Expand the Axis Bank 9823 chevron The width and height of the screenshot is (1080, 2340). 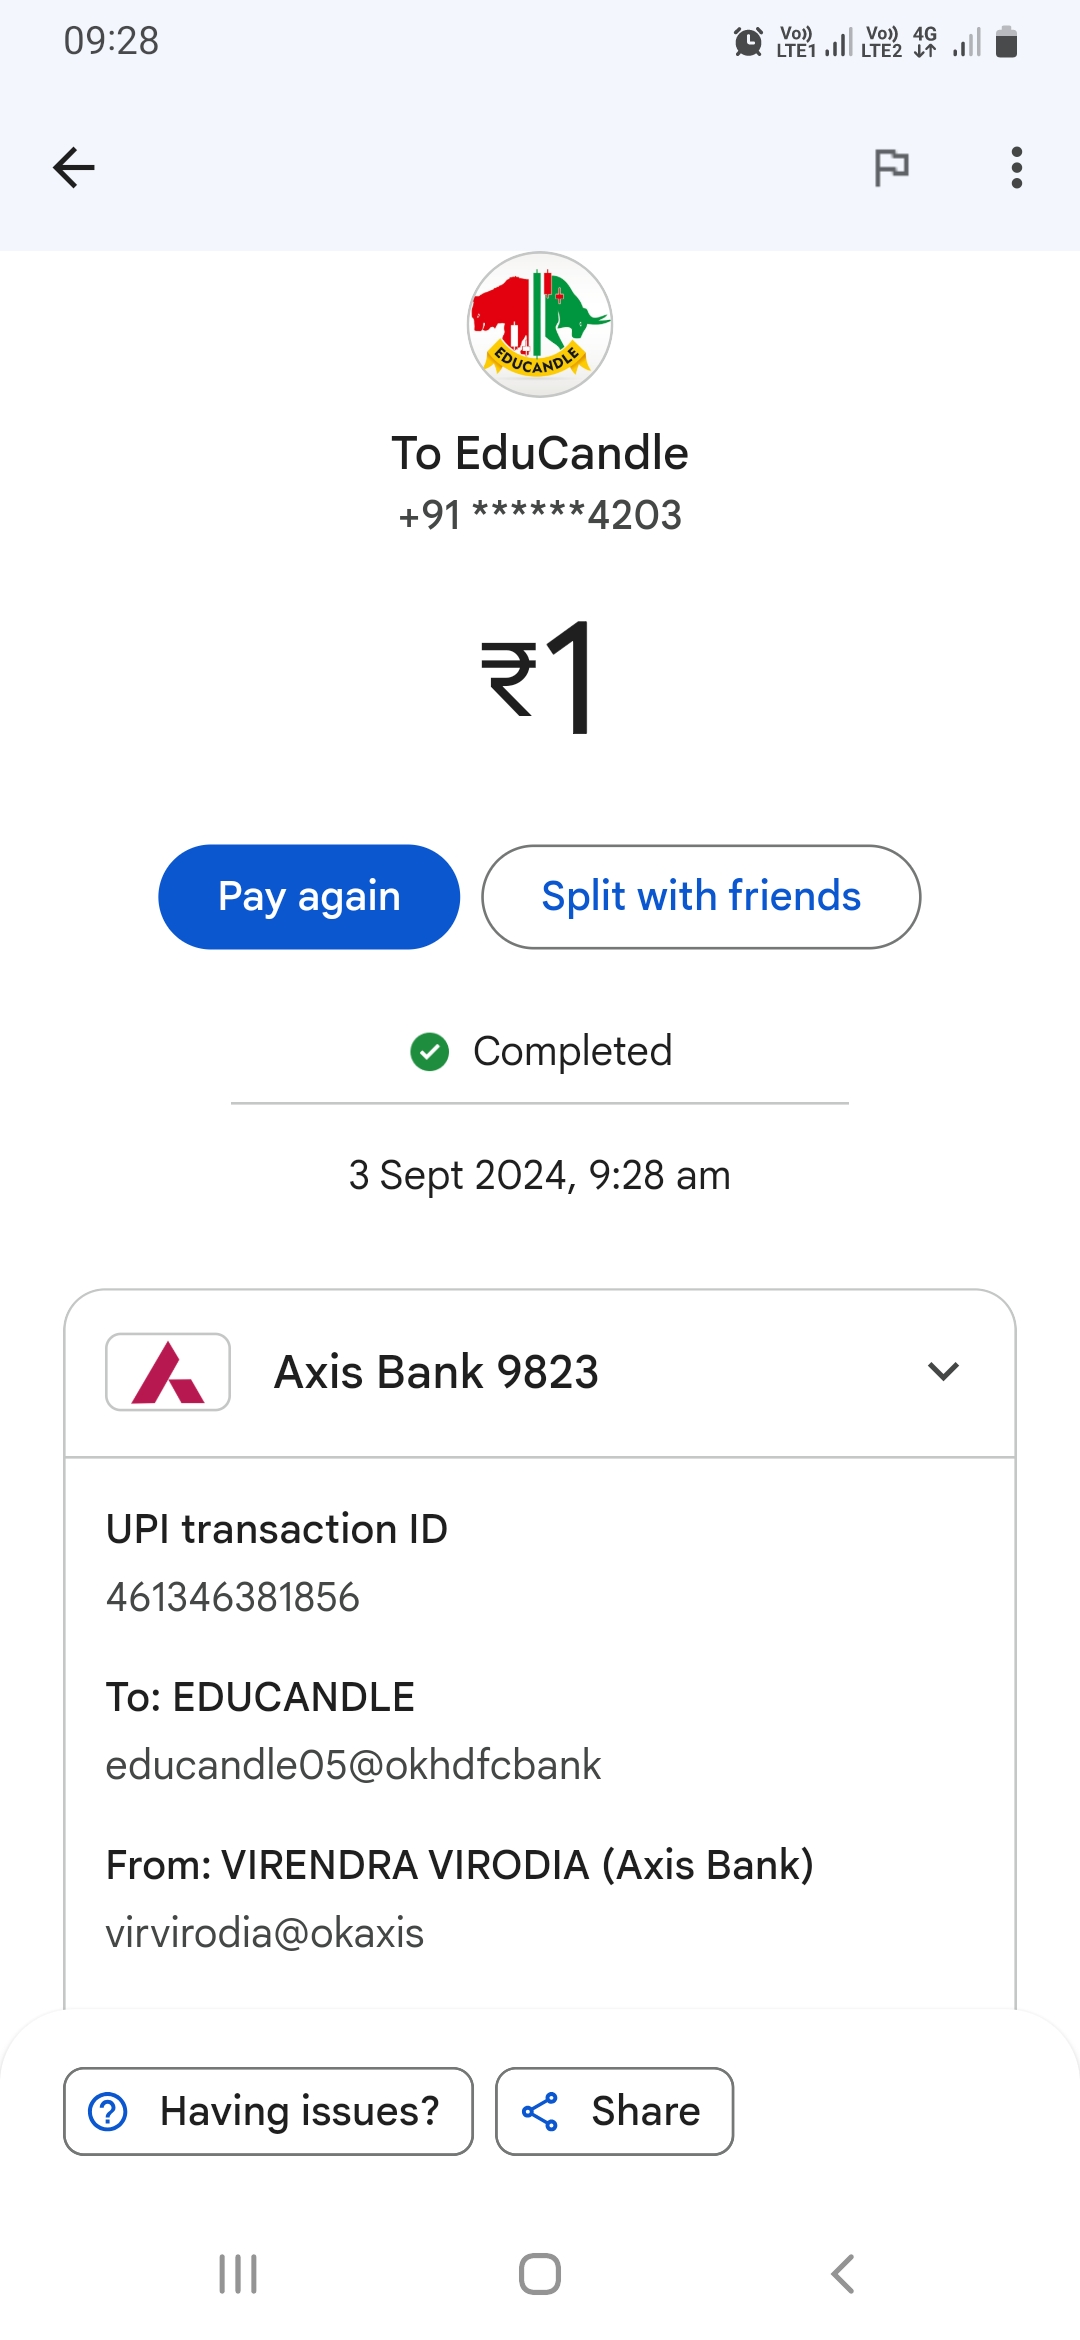point(943,1371)
